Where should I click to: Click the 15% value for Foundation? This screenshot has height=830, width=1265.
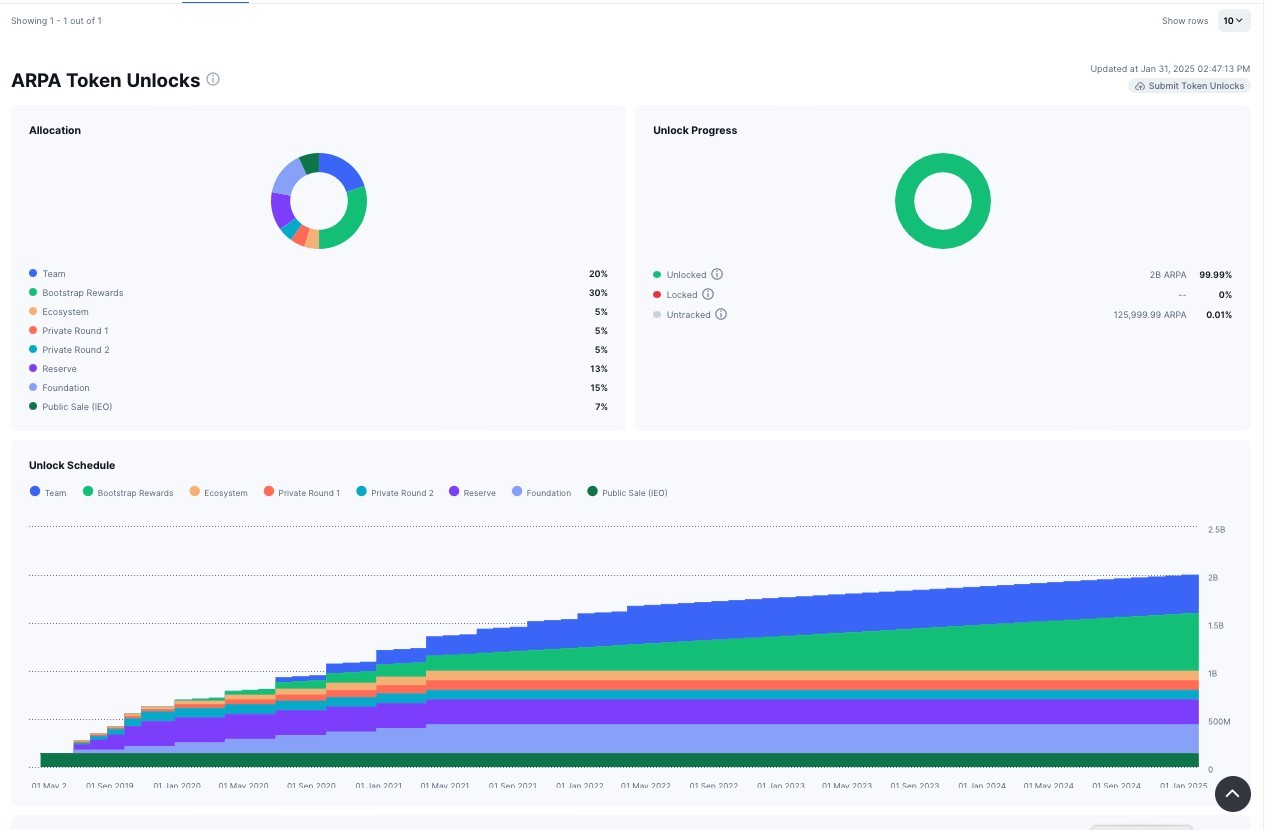click(x=598, y=388)
